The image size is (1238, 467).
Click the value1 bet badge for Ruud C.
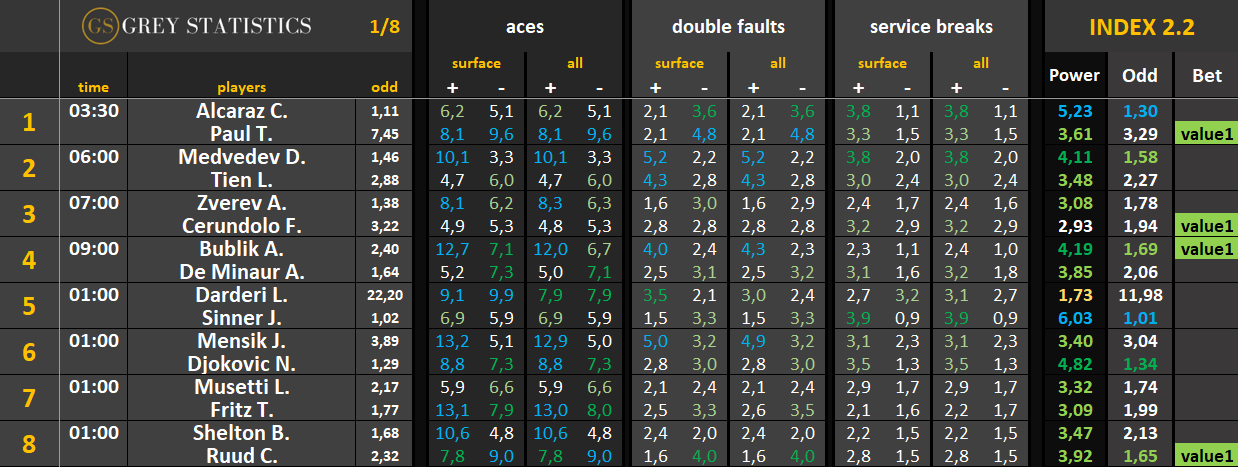click(x=1207, y=456)
